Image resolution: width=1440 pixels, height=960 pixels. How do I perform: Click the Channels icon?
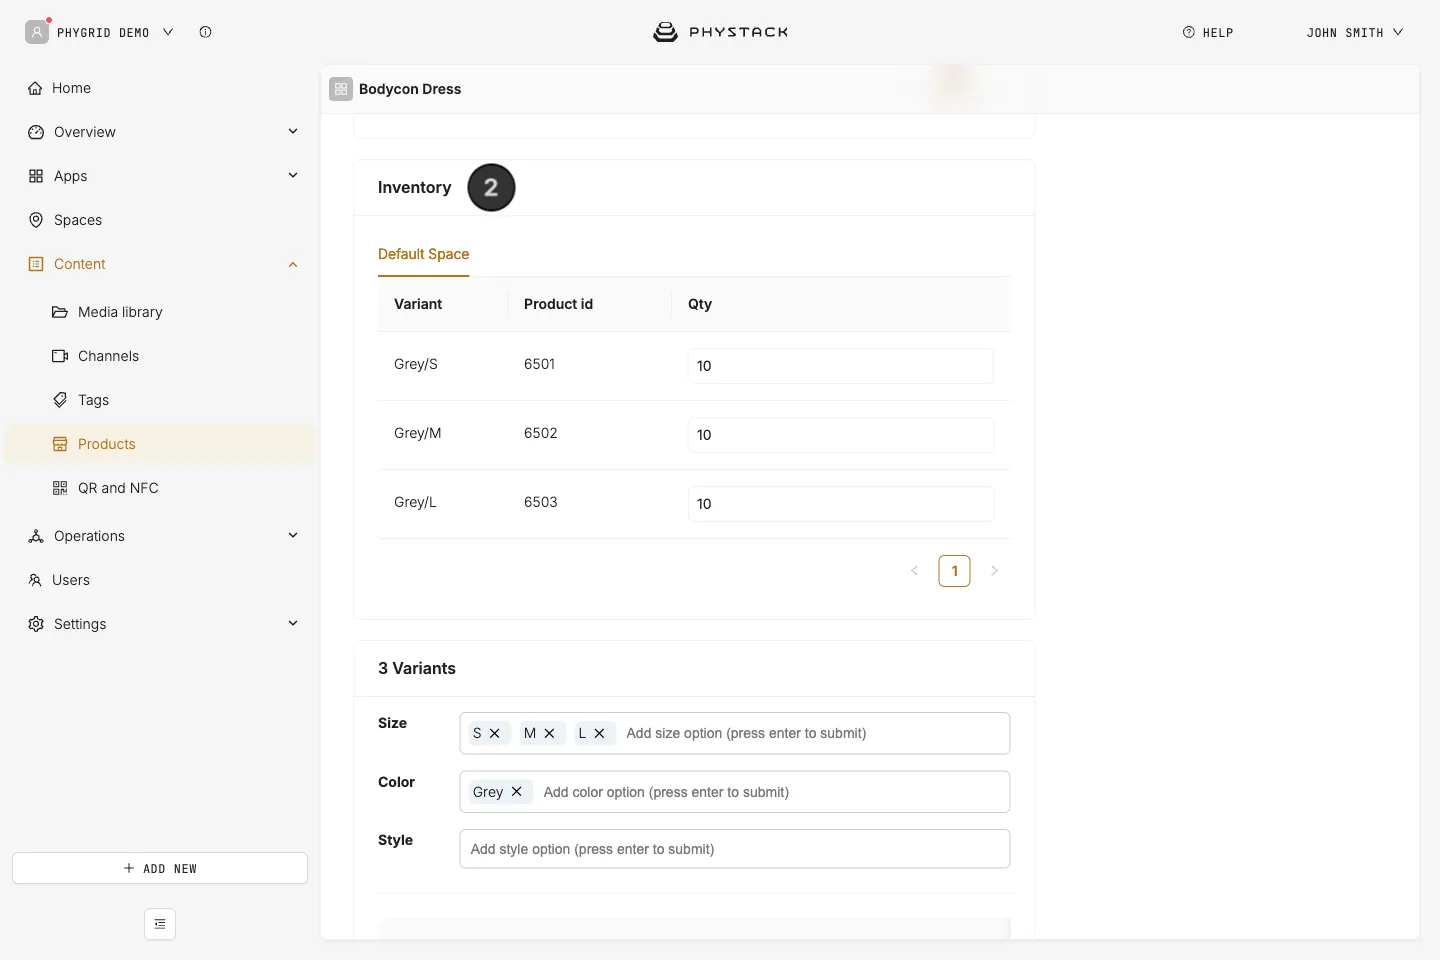[x=60, y=356]
